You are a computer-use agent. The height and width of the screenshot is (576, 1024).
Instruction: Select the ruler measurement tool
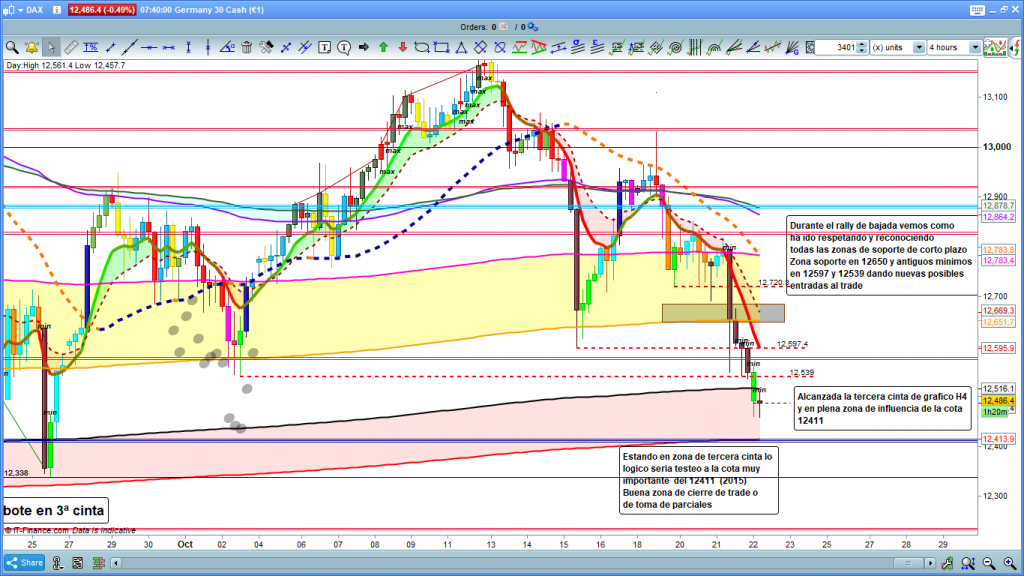point(71,47)
